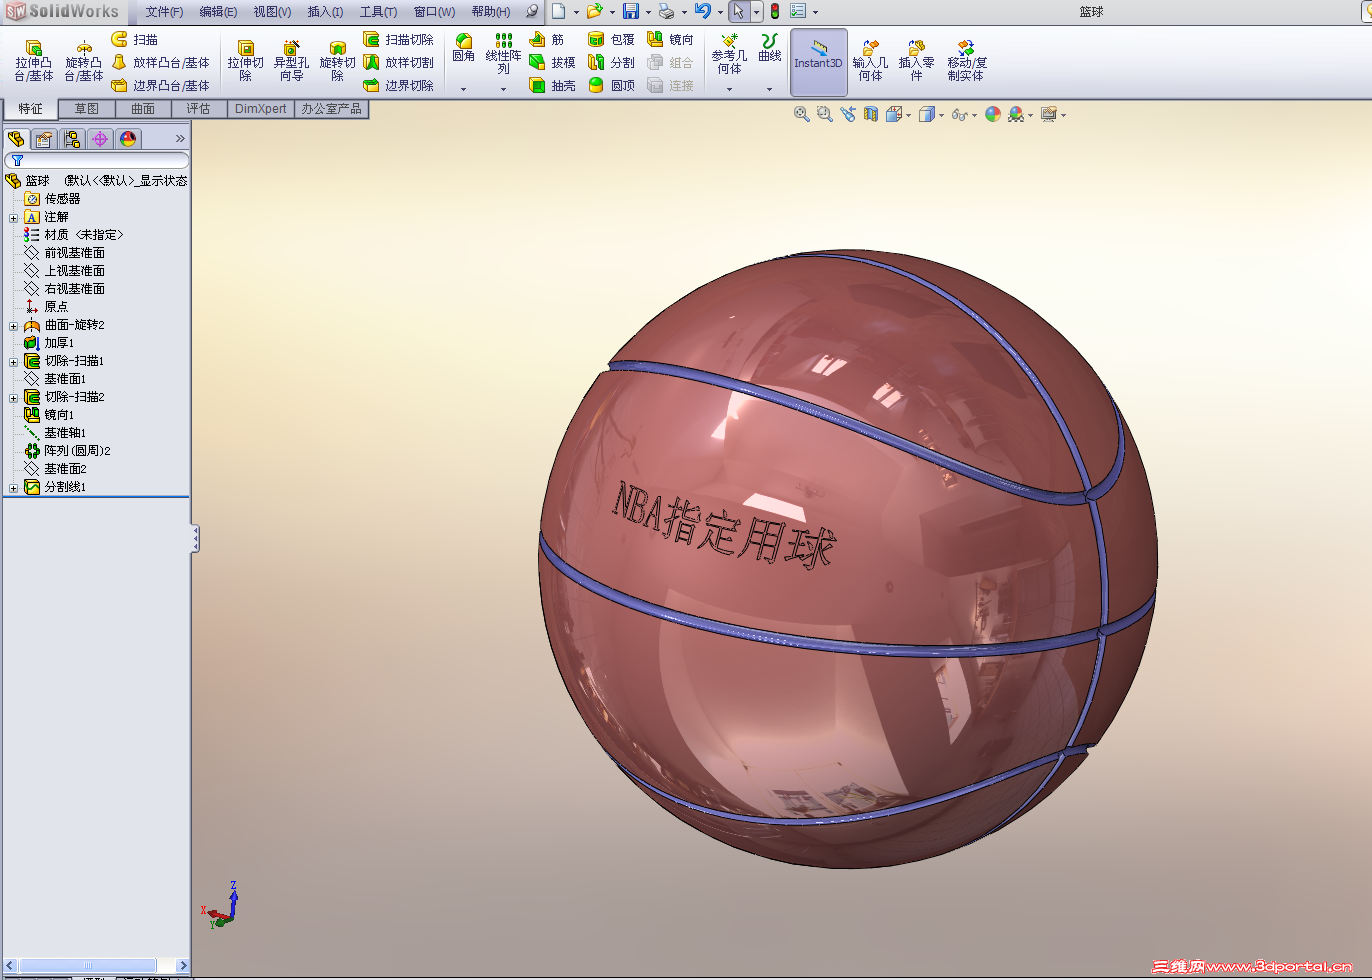Viewport: 1372px width, 980px height.
Task: Choose the 抽壳 shell tool
Action: [552, 85]
